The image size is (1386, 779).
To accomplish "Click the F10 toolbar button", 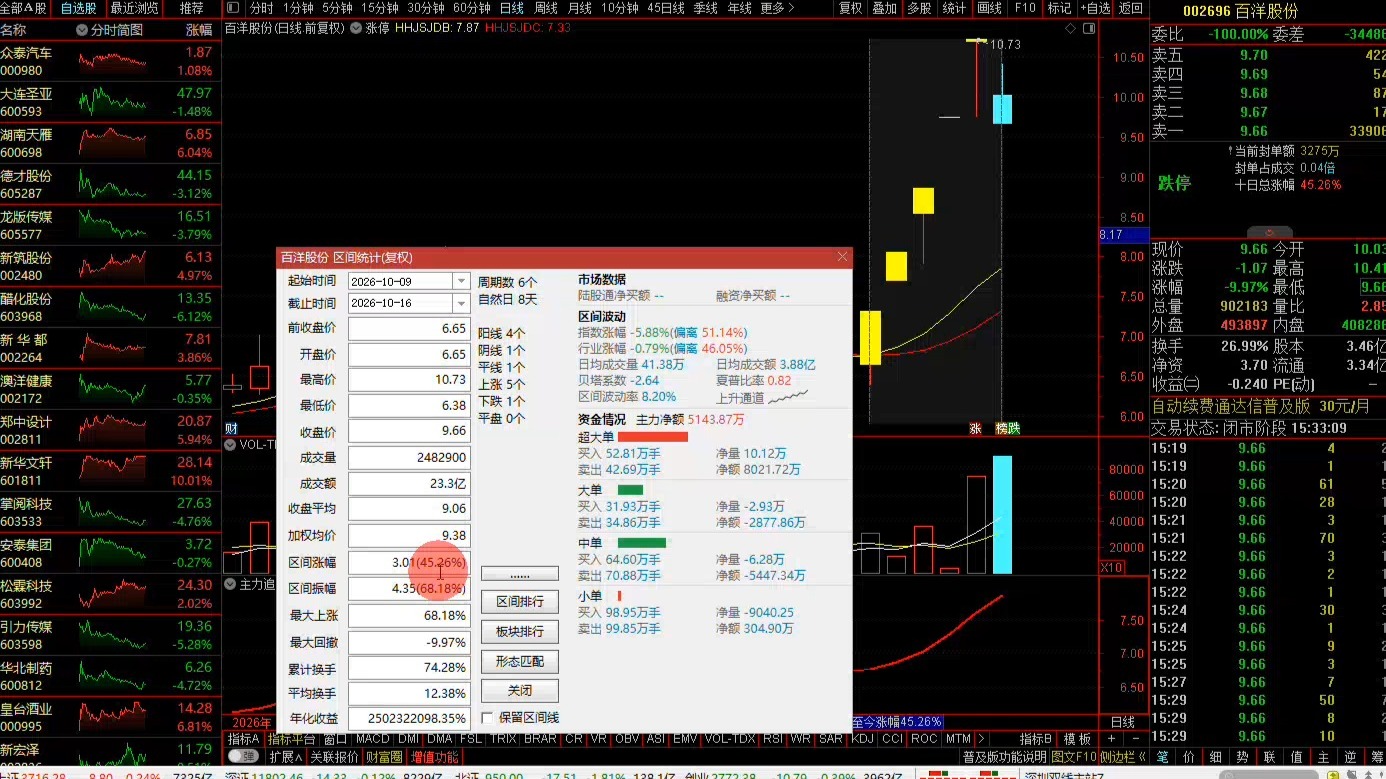I will click(x=1025, y=8).
